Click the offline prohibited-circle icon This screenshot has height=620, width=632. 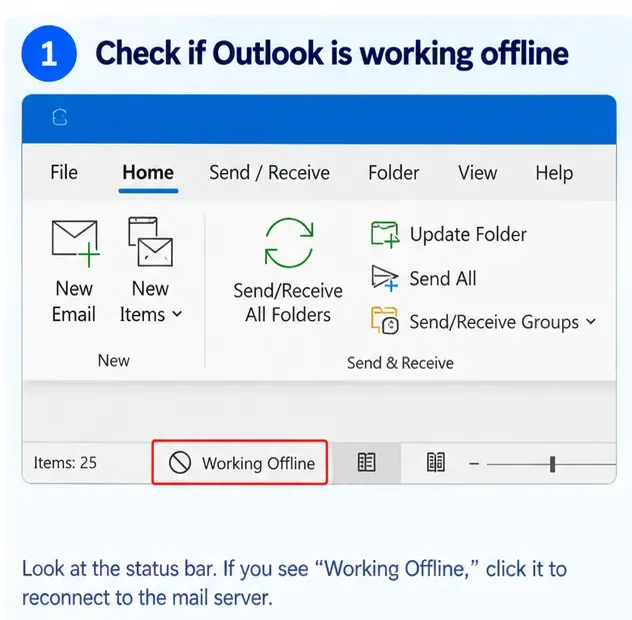[180, 462]
